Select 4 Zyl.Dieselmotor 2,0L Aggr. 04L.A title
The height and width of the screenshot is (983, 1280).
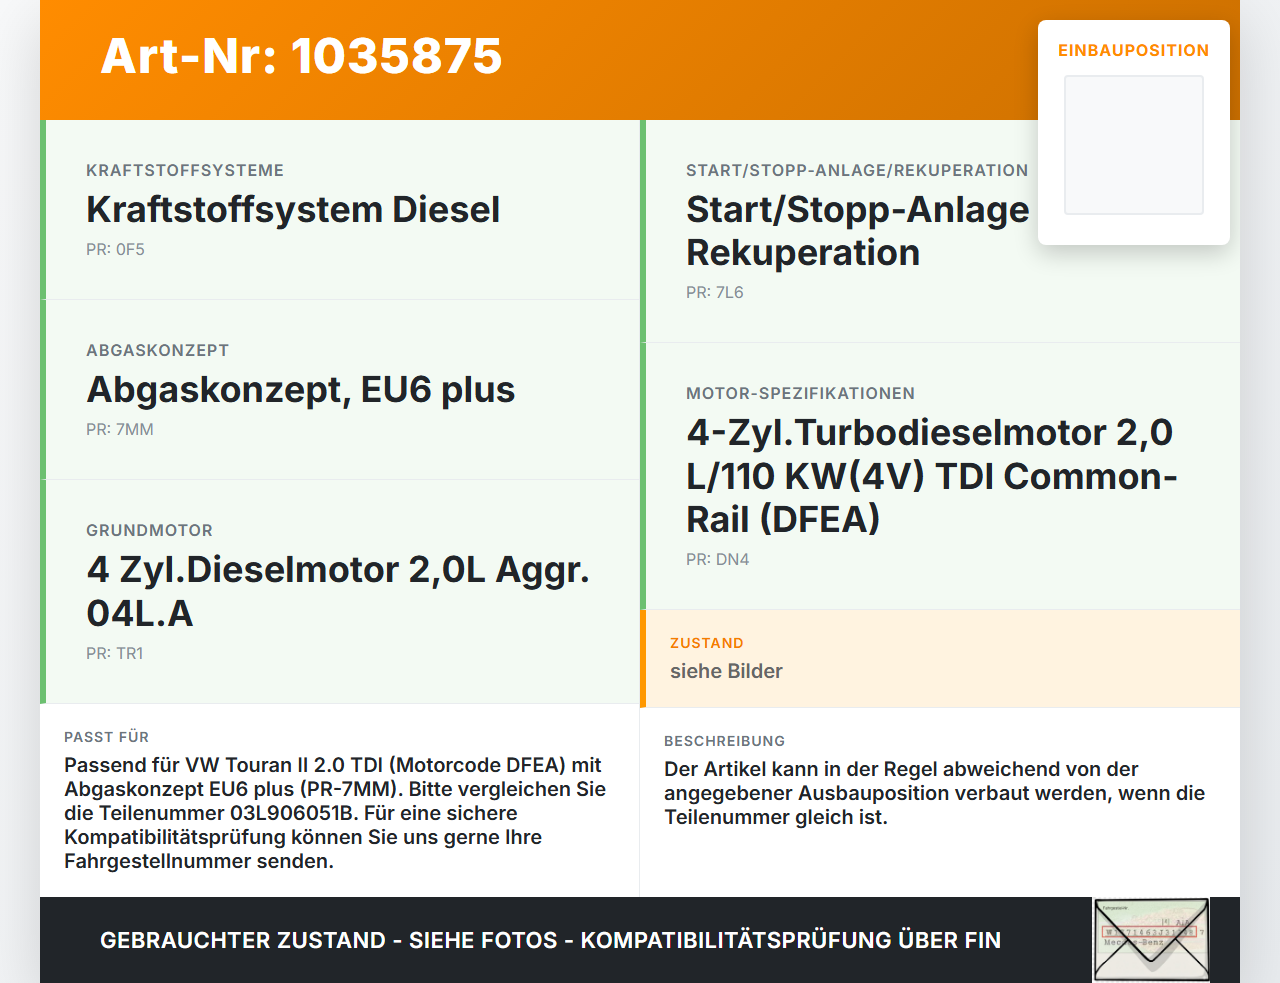[x=338, y=591]
